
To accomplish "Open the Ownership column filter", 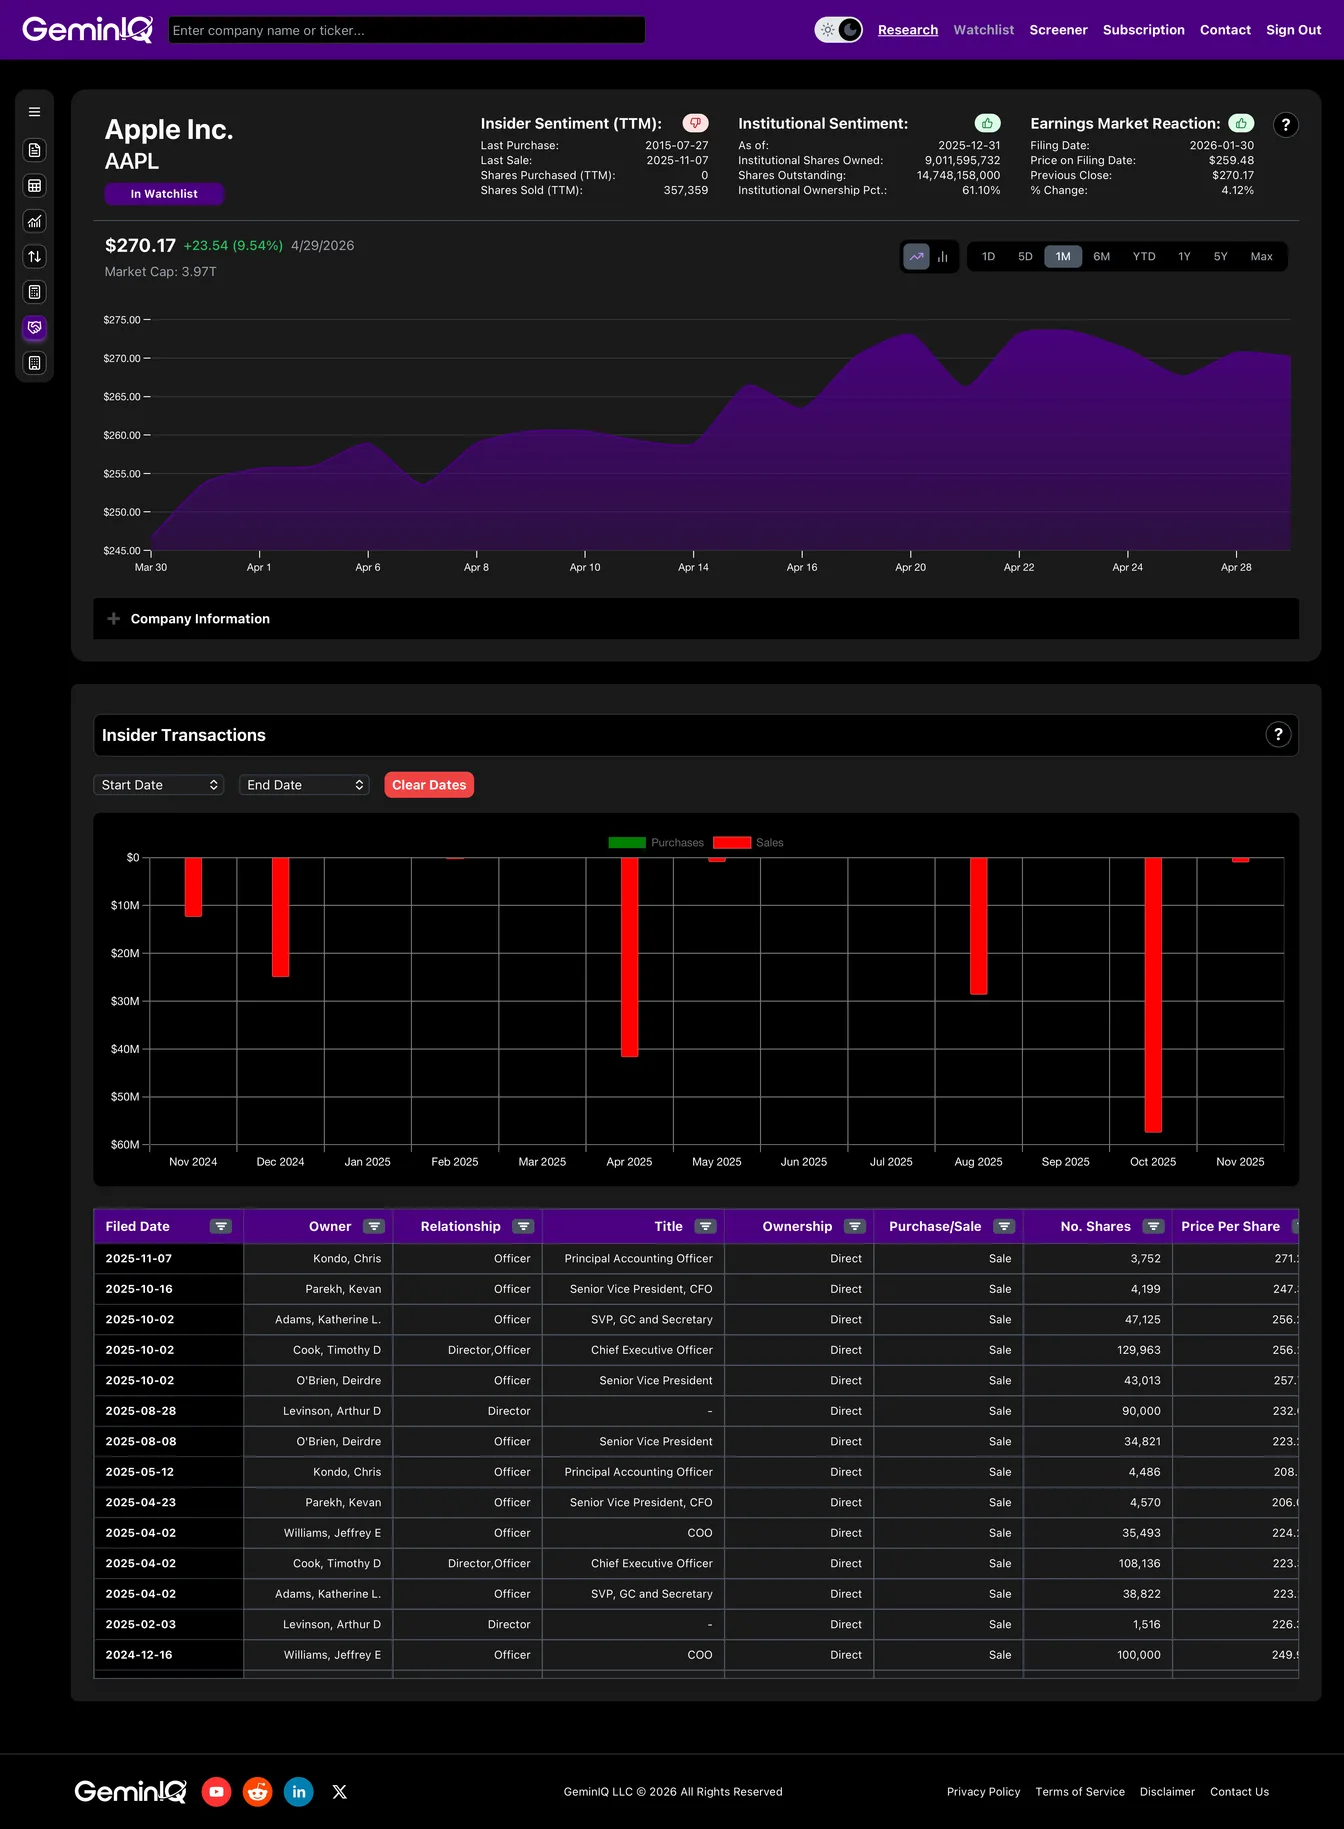I will point(855,1227).
